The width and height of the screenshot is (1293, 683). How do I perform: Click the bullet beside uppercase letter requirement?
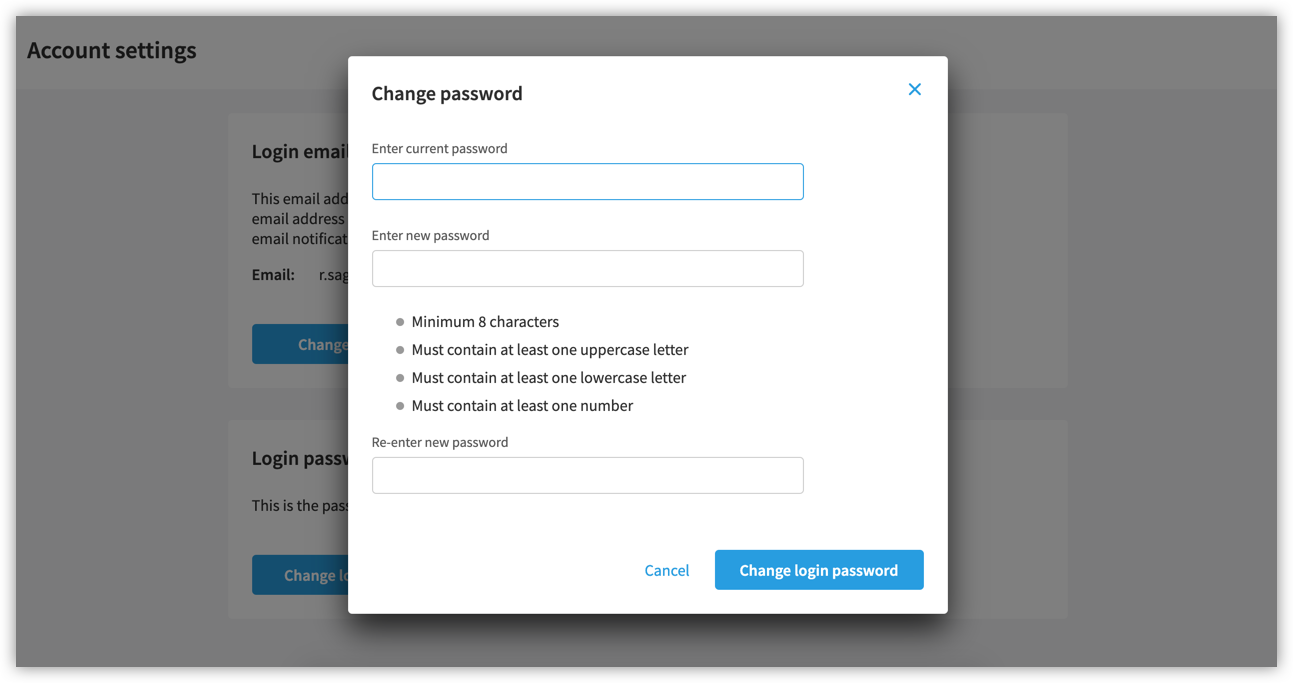(399, 350)
